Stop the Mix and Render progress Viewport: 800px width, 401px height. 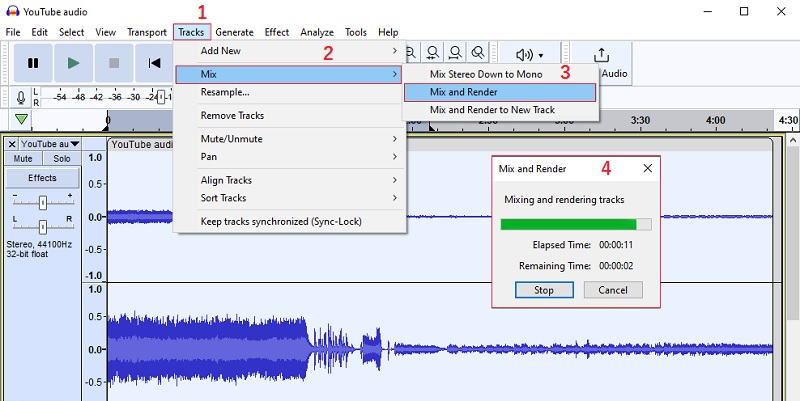pos(544,290)
